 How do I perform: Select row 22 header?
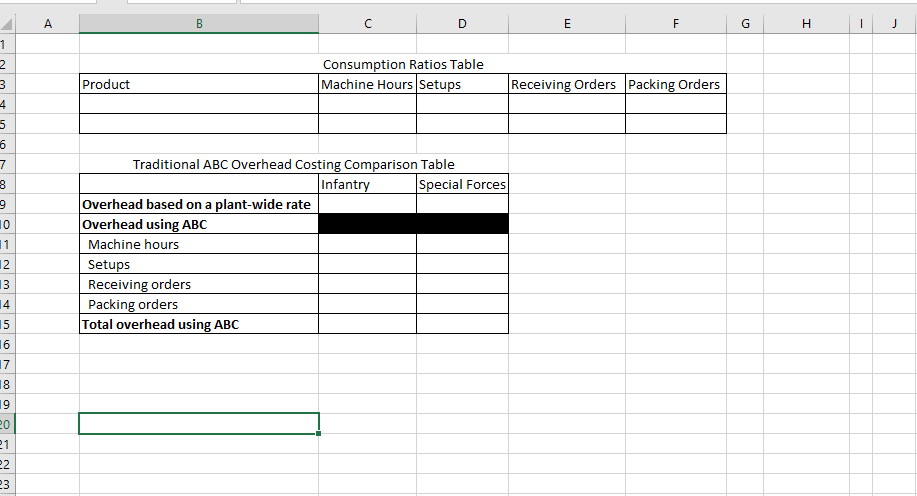pyautogui.click(x=6, y=464)
